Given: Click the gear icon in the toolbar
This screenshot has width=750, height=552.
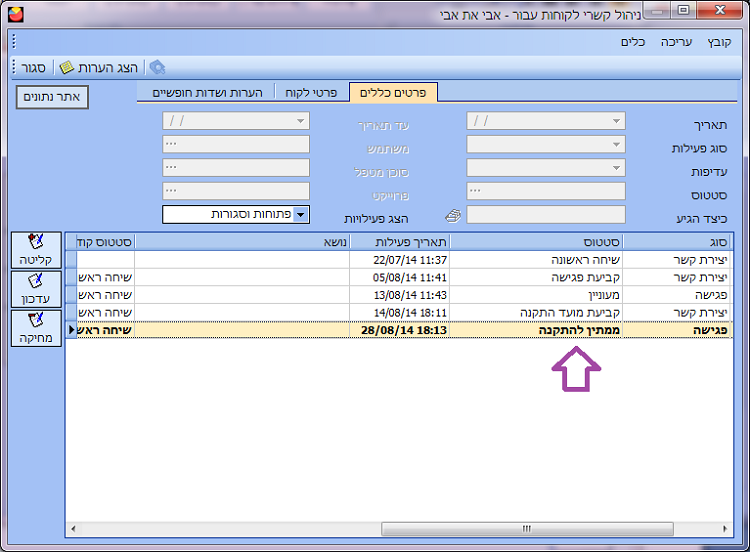Looking at the screenshot, I should pyautogui.click(x=157, y=67).
